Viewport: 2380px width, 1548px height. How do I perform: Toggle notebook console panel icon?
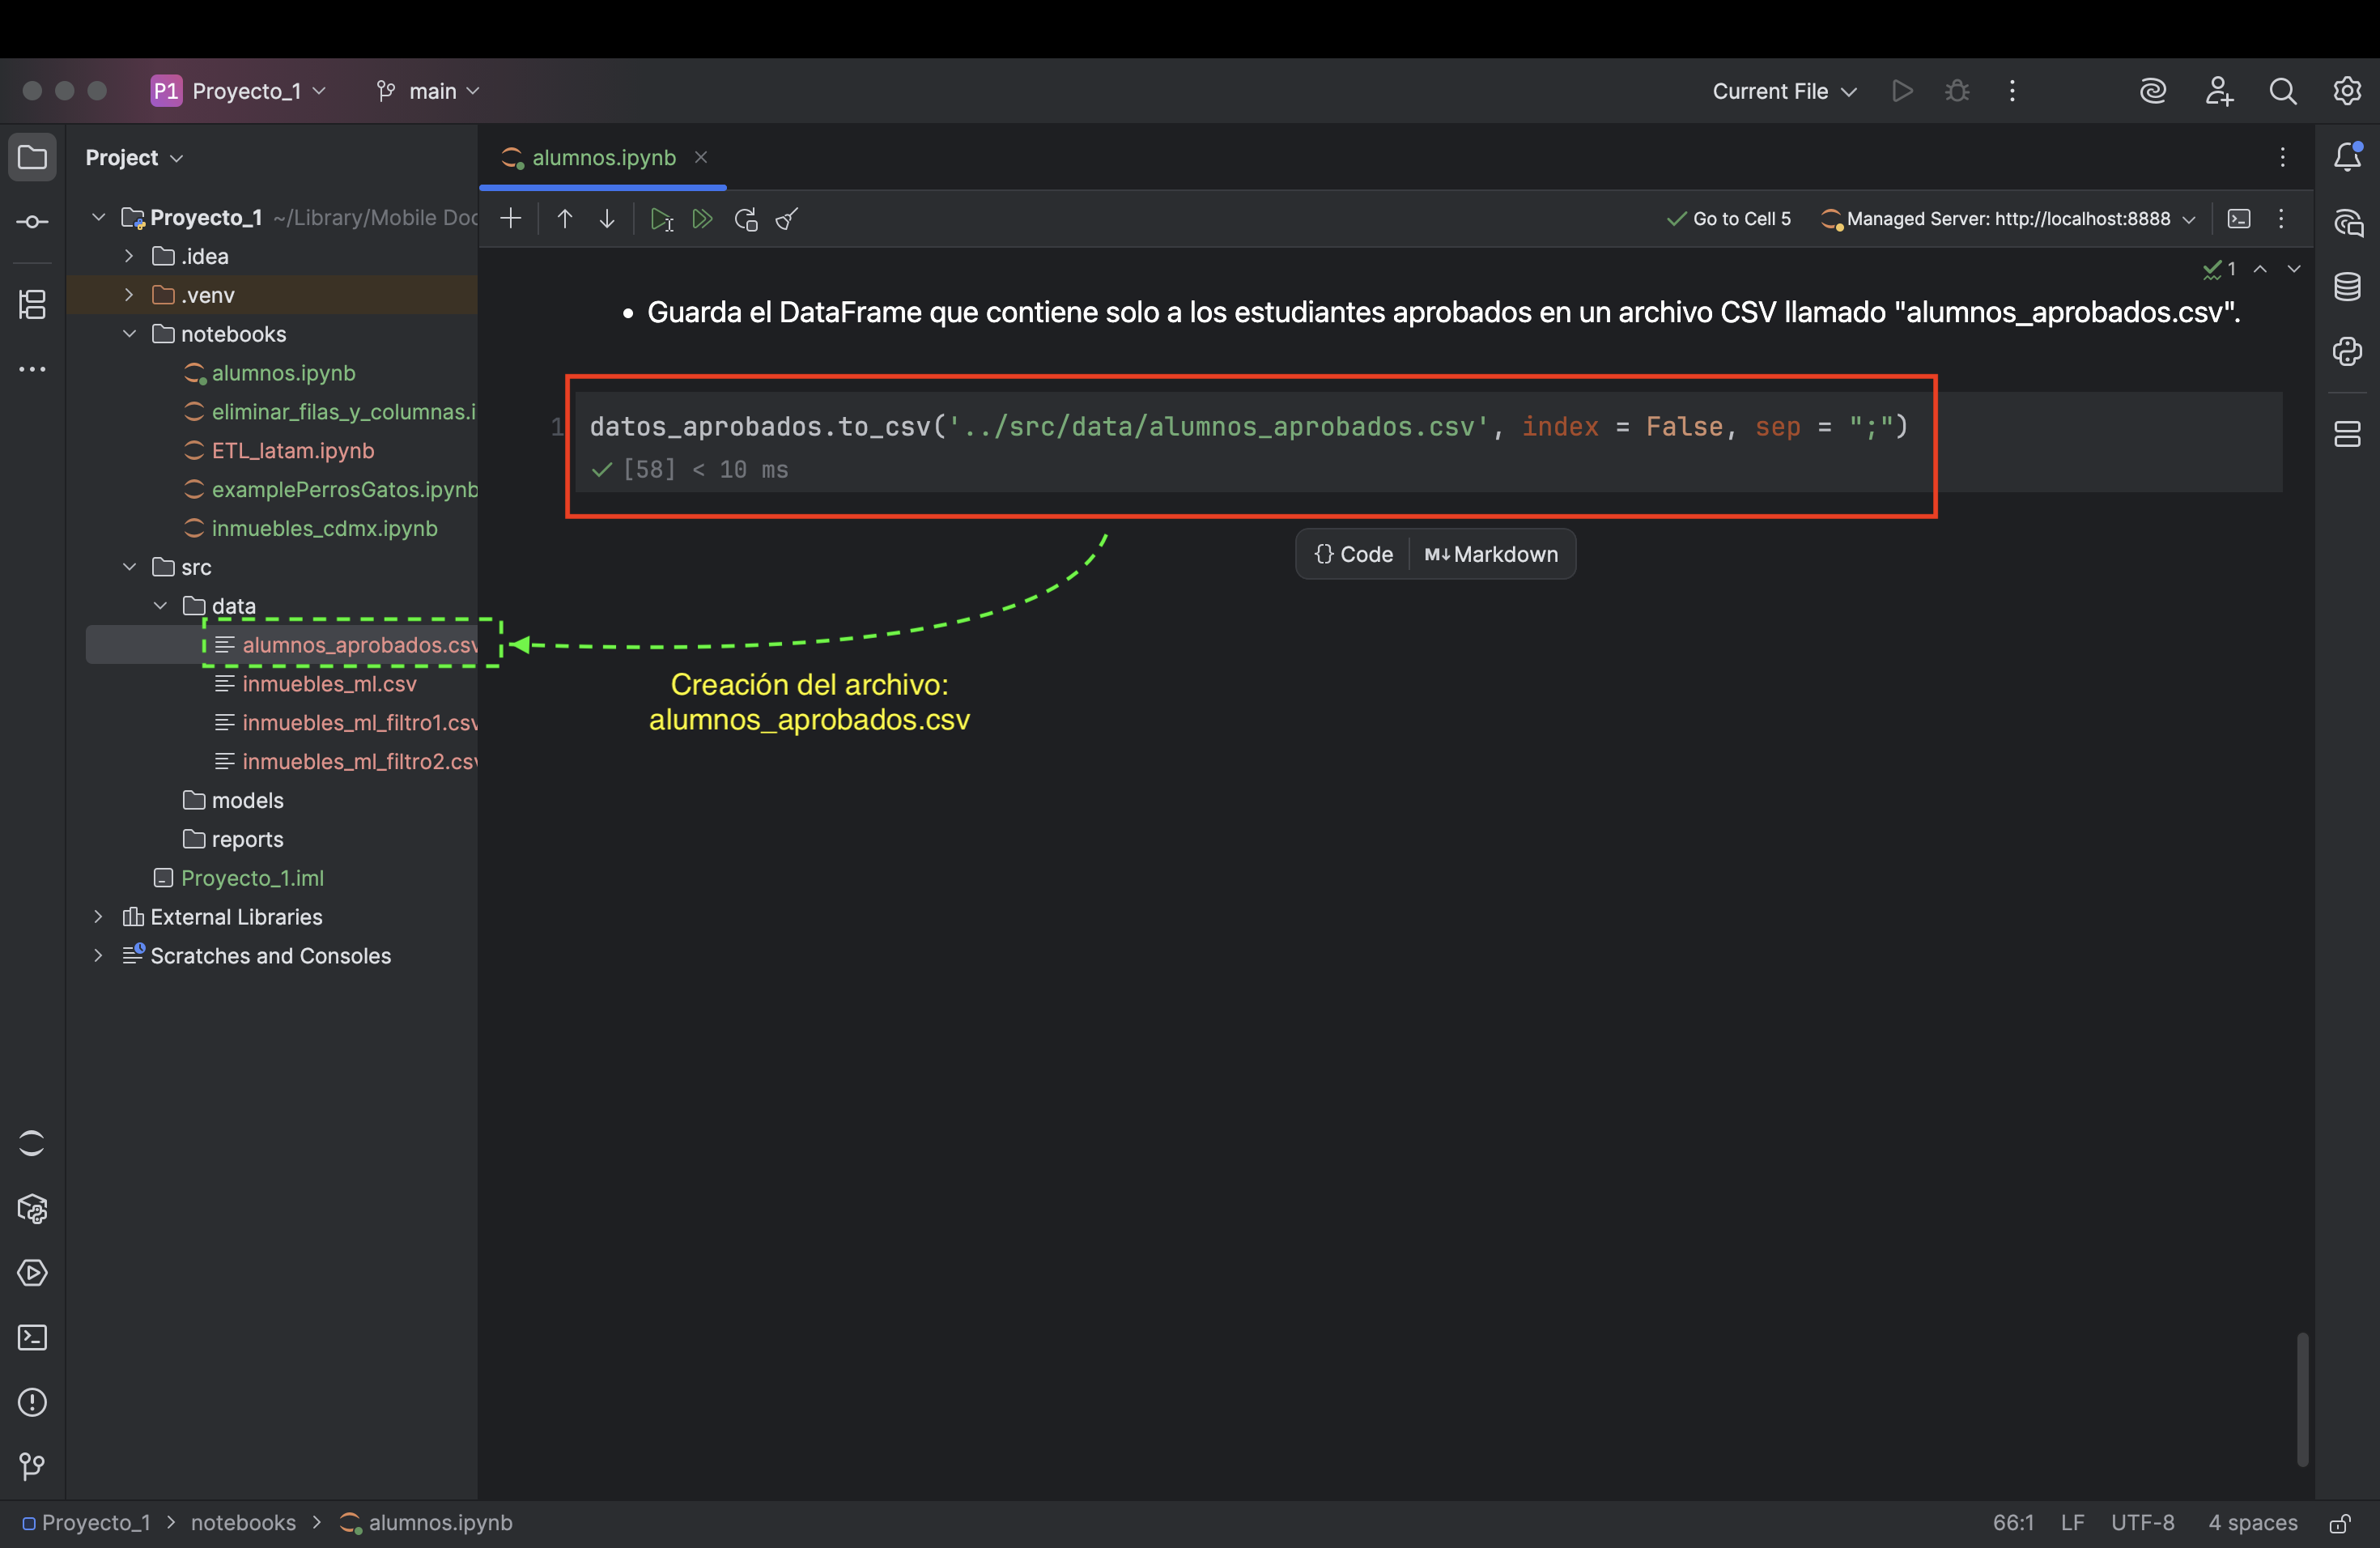tap(2239, 219)
